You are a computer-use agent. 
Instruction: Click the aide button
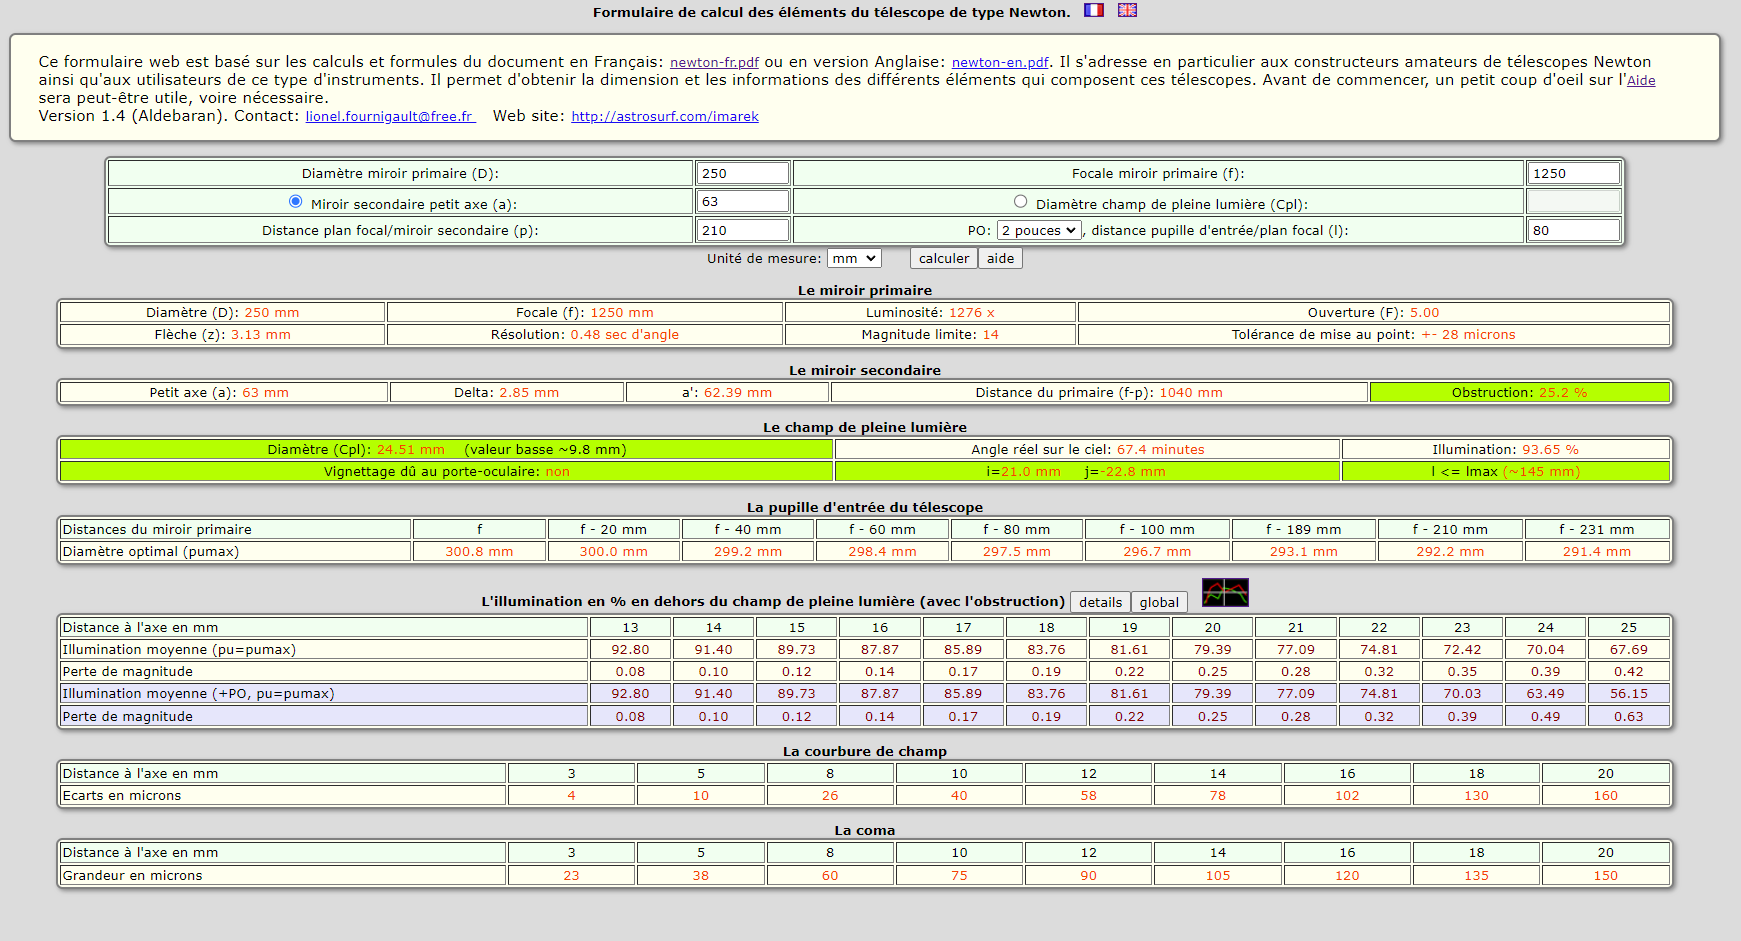pyautogui.click(x=1000, y=258)
